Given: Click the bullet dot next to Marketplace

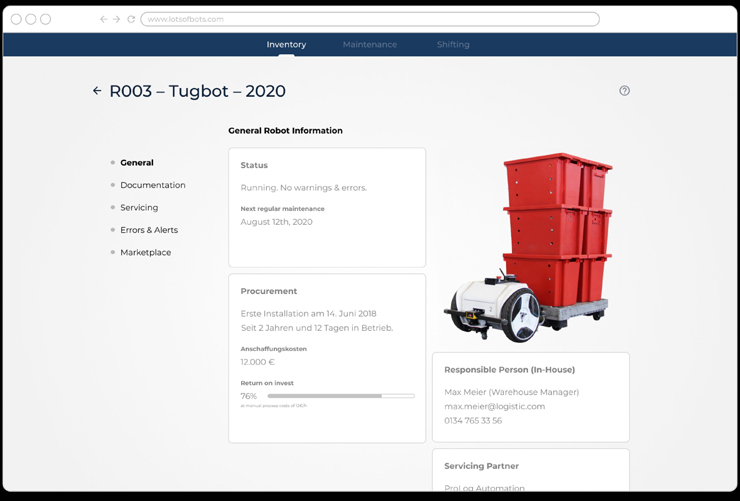Looking at the screenshot, I should 113,253.
